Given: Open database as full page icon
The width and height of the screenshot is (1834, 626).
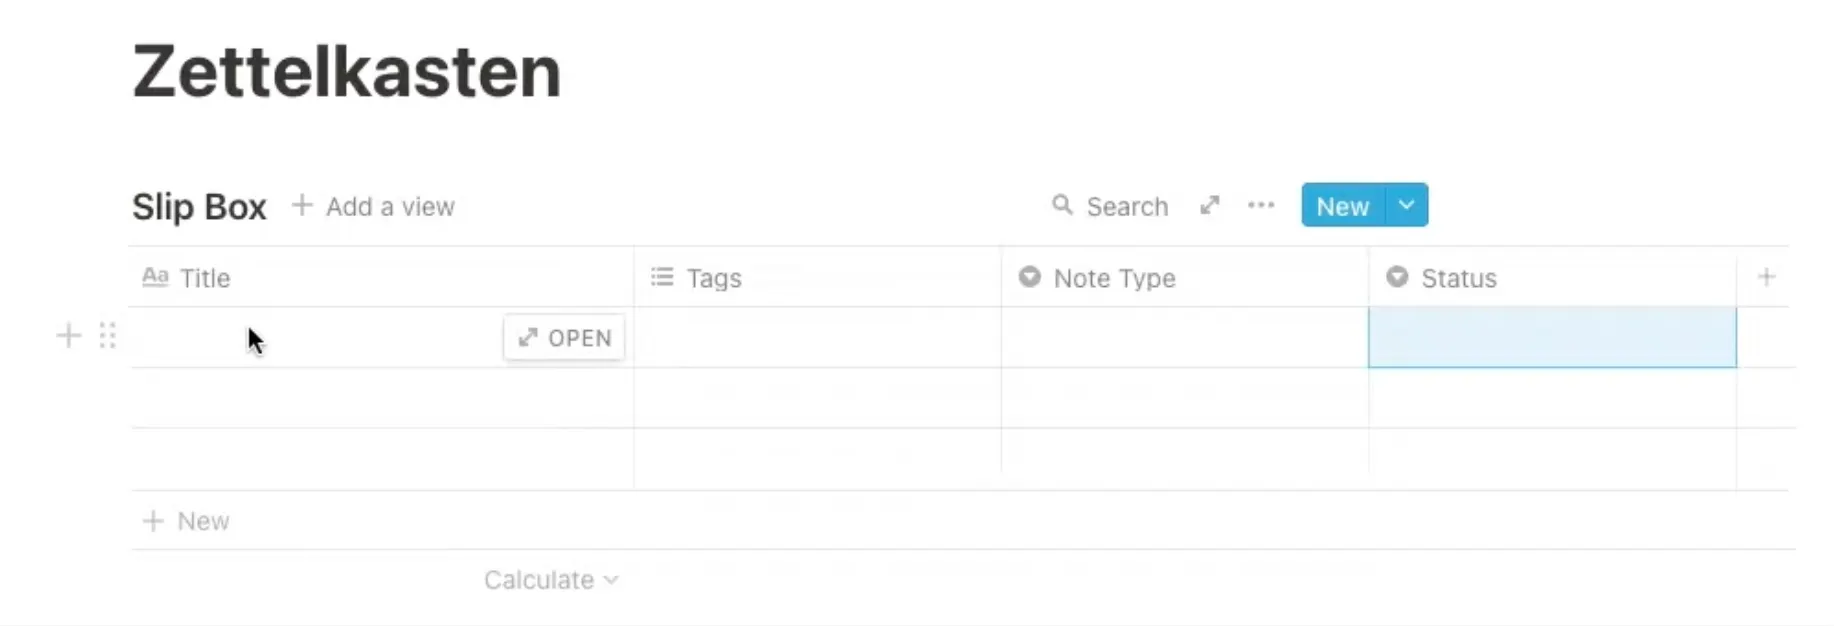Looking at the screenshot, I should click(x=1210, y=205).
